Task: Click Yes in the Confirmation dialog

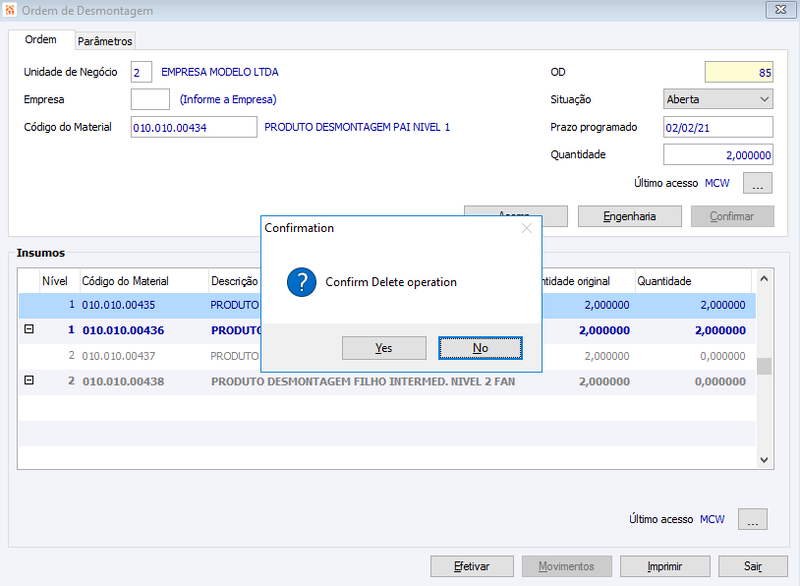Action: tap(384, 348)
